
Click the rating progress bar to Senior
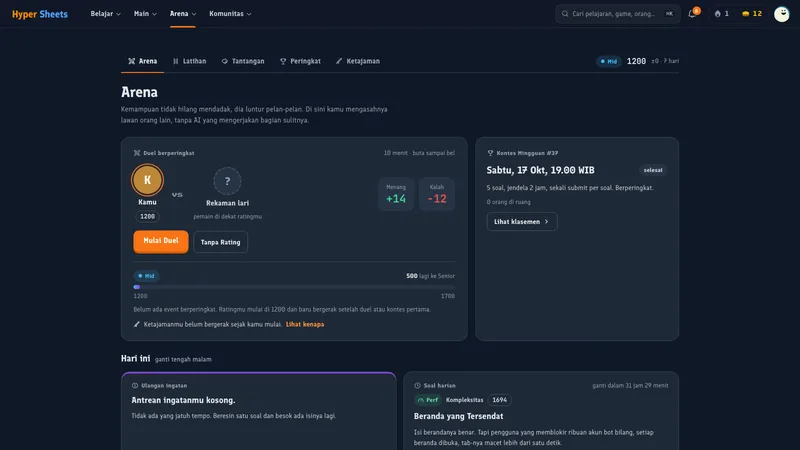(x=294, y=287)
